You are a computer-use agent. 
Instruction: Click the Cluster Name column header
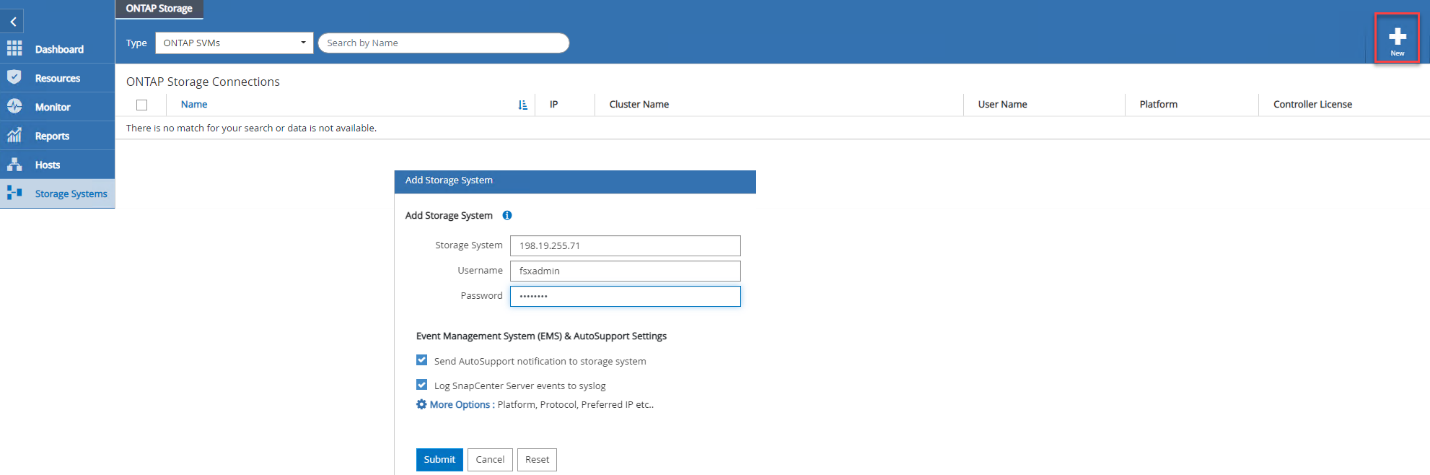pyautogui.click(x=639, y=104)
